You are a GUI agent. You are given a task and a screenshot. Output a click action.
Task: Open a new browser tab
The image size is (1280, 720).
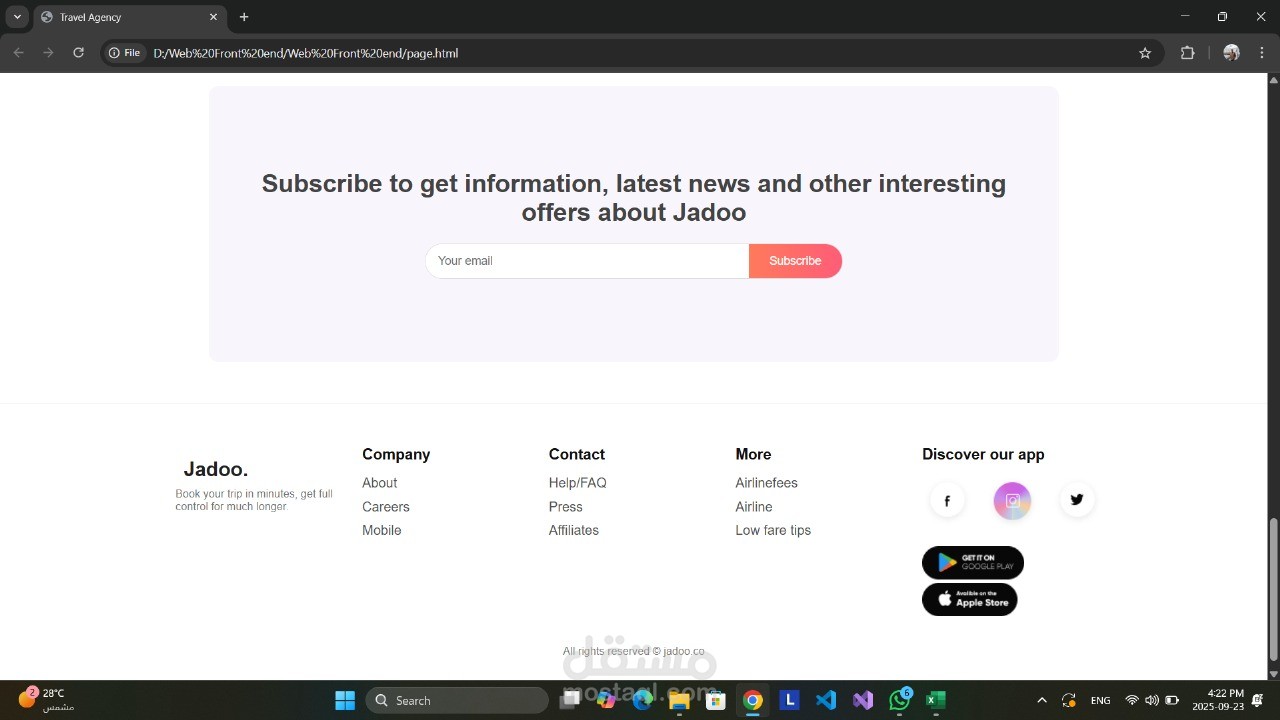(x=244, y=17)
